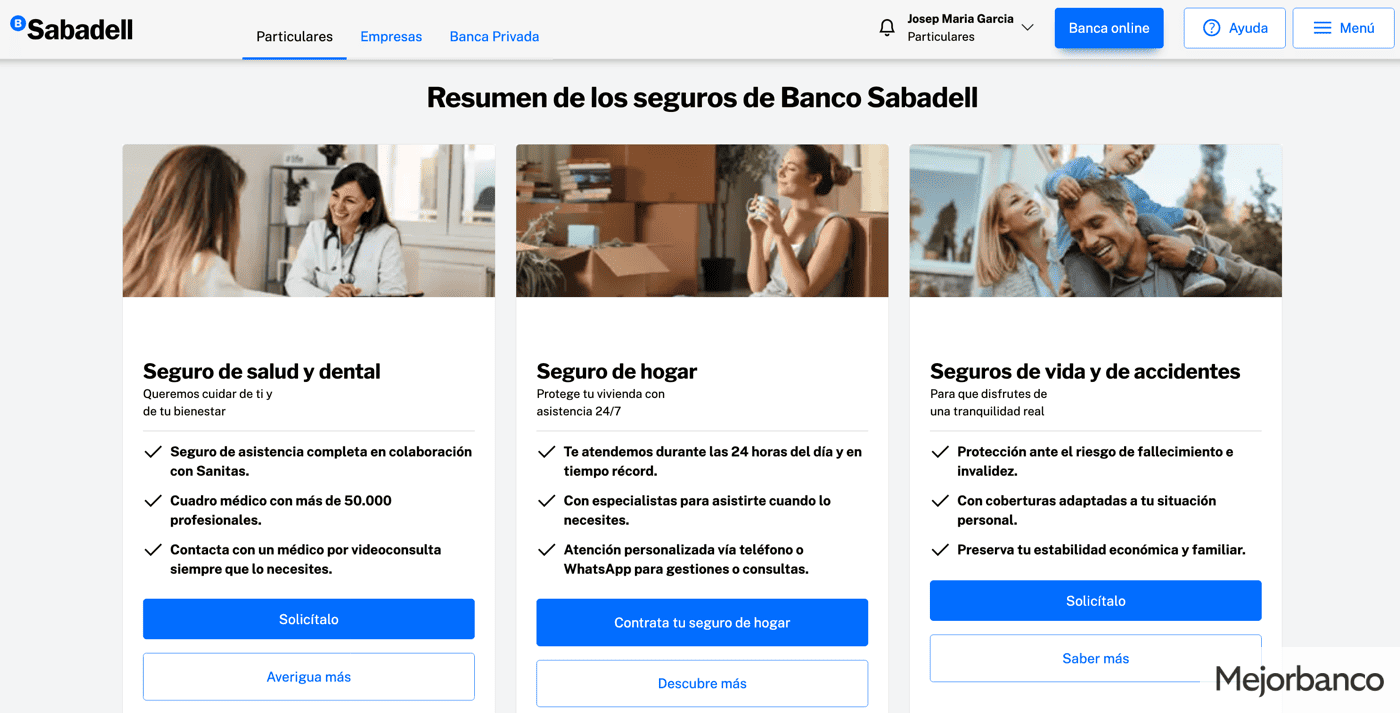
Task: Click the Mejorbanco watermark logo
Action: [1300, 679]
